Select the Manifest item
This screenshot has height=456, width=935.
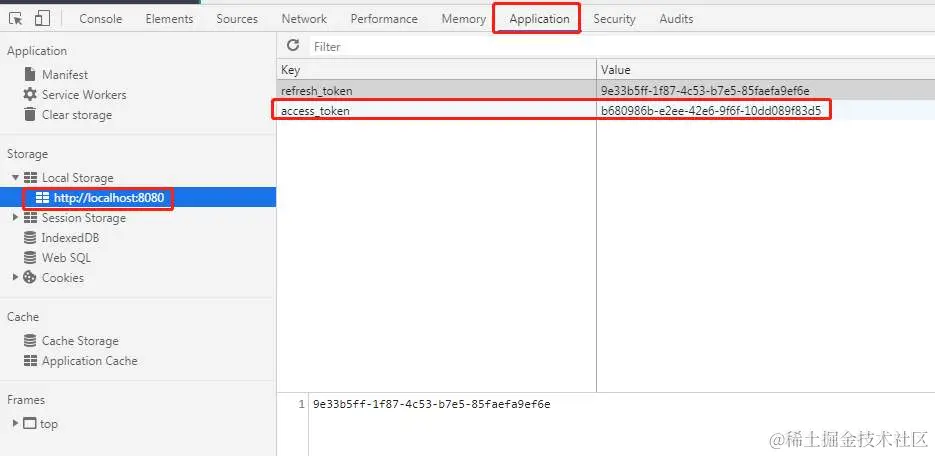click(x=64, y=75)
